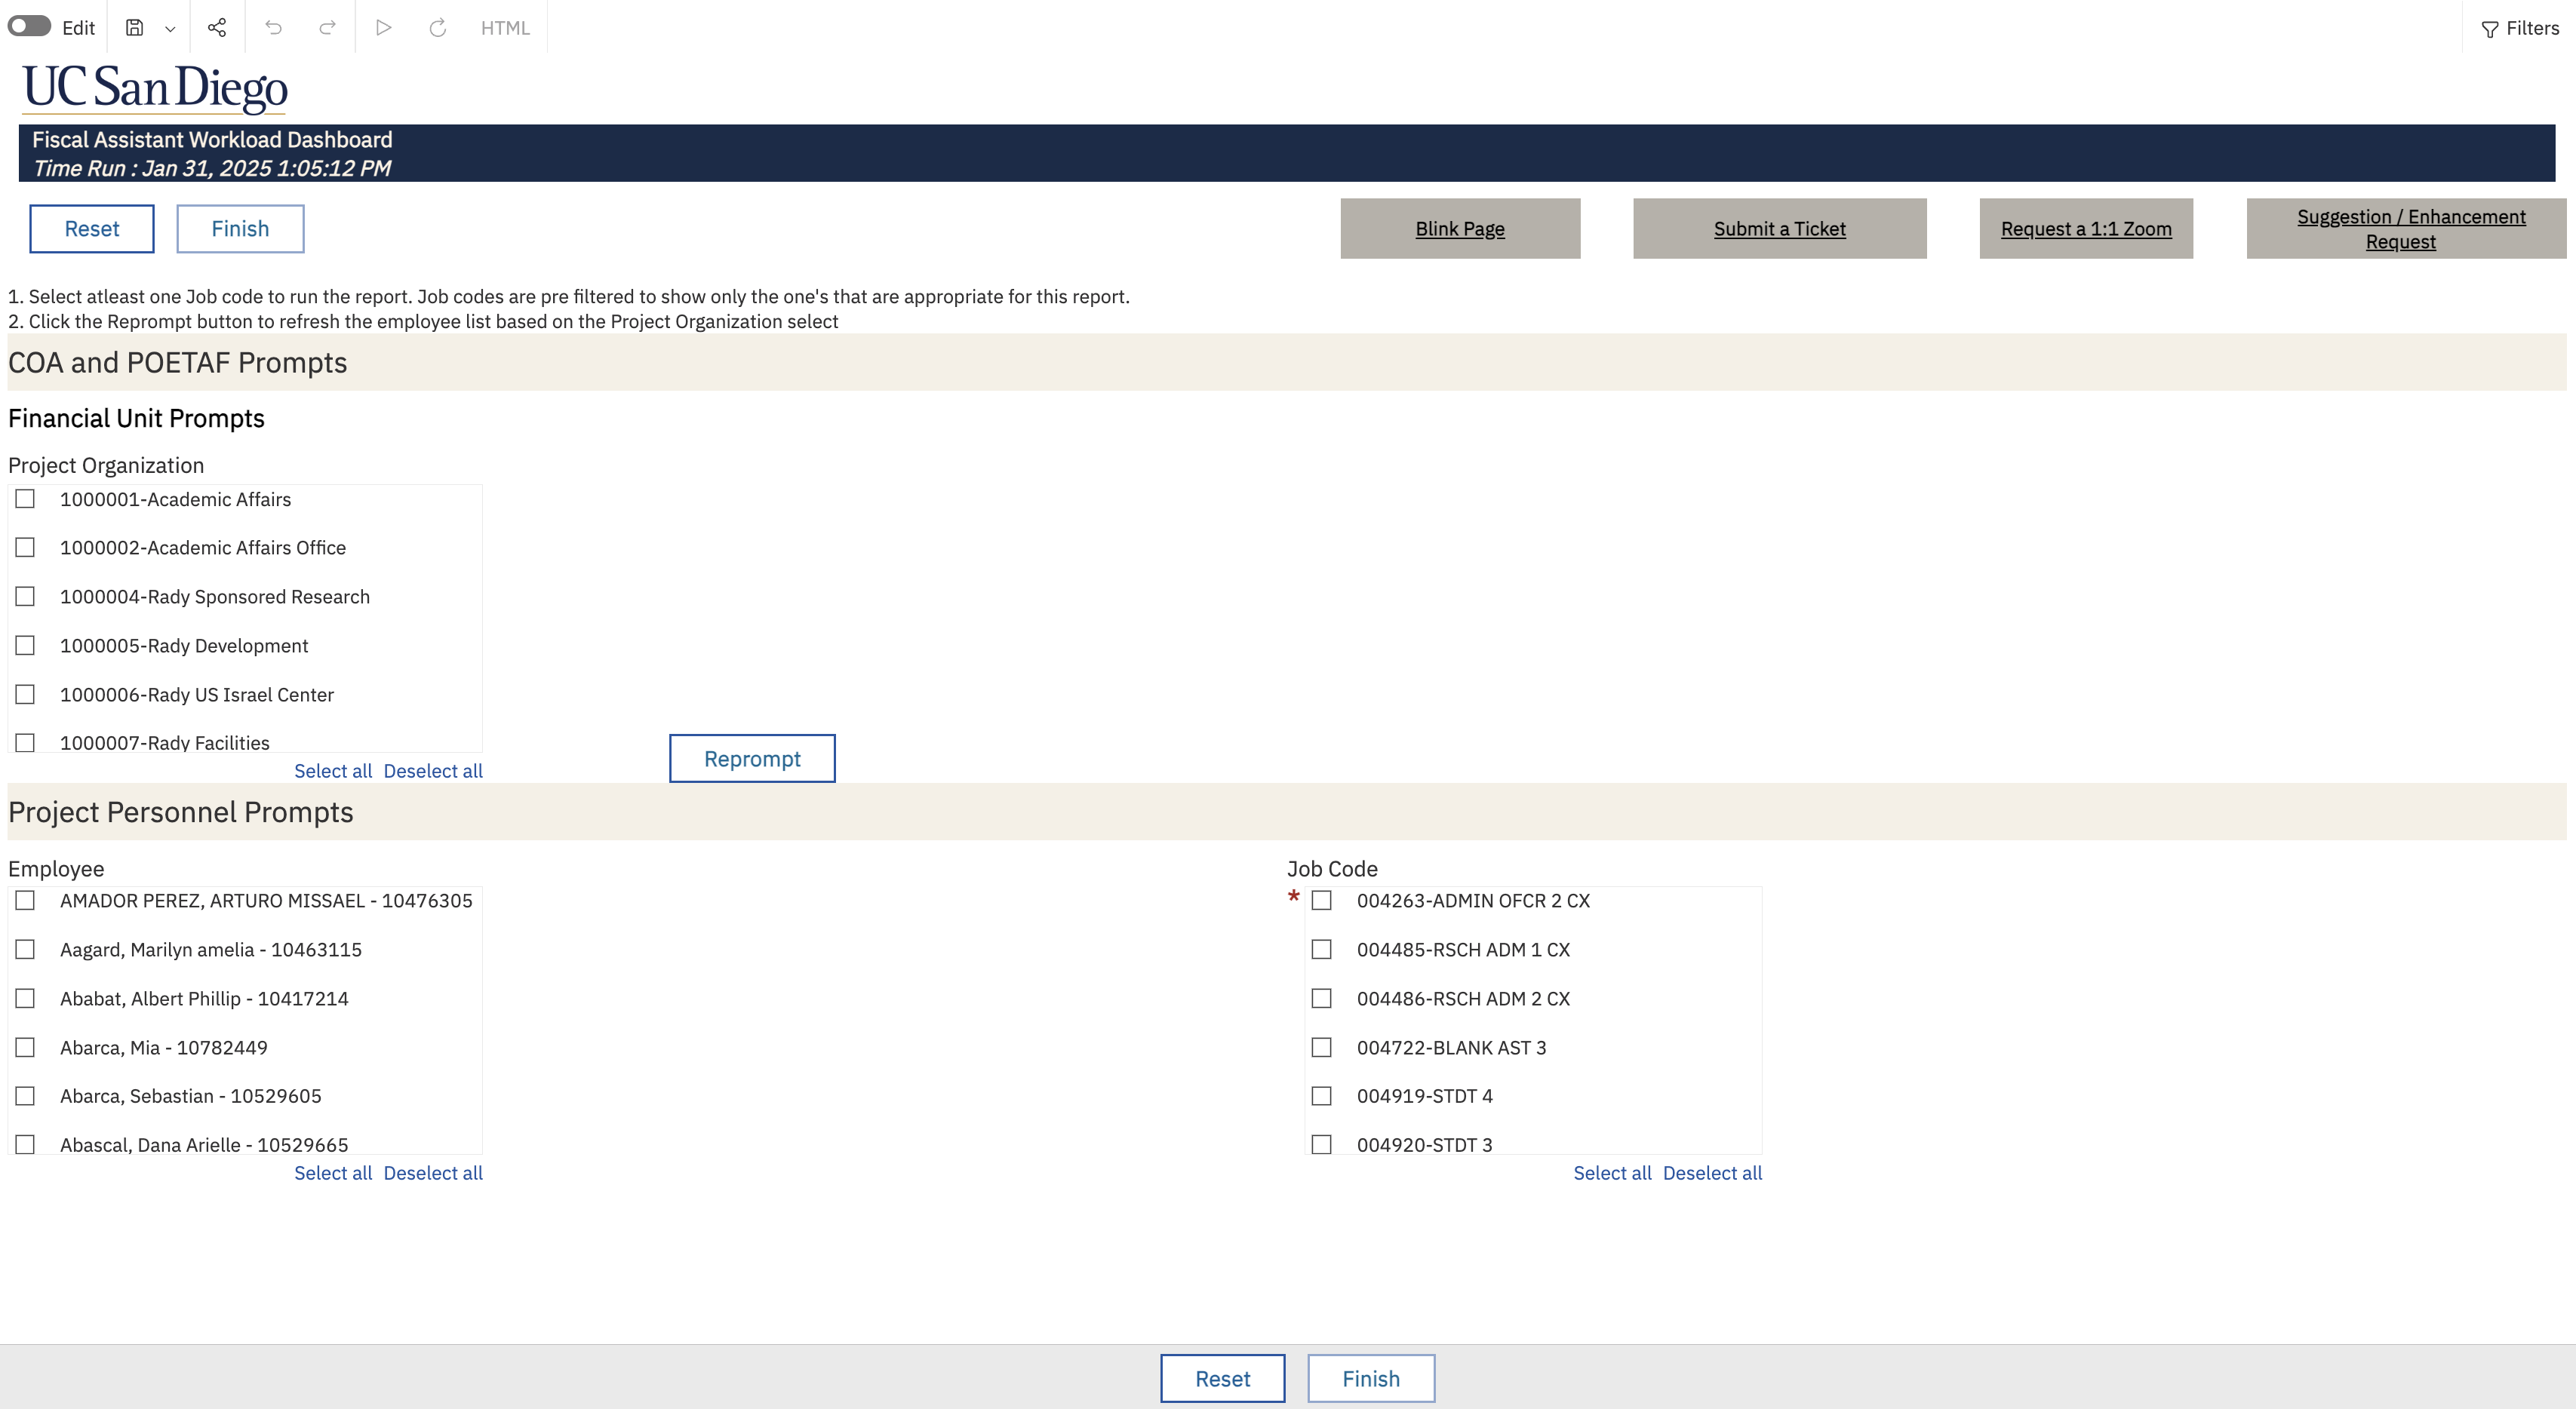2576x1409 pixels.
Task: Check 1000001-Academic Affairs organization
Action: (x=25, y=499)
